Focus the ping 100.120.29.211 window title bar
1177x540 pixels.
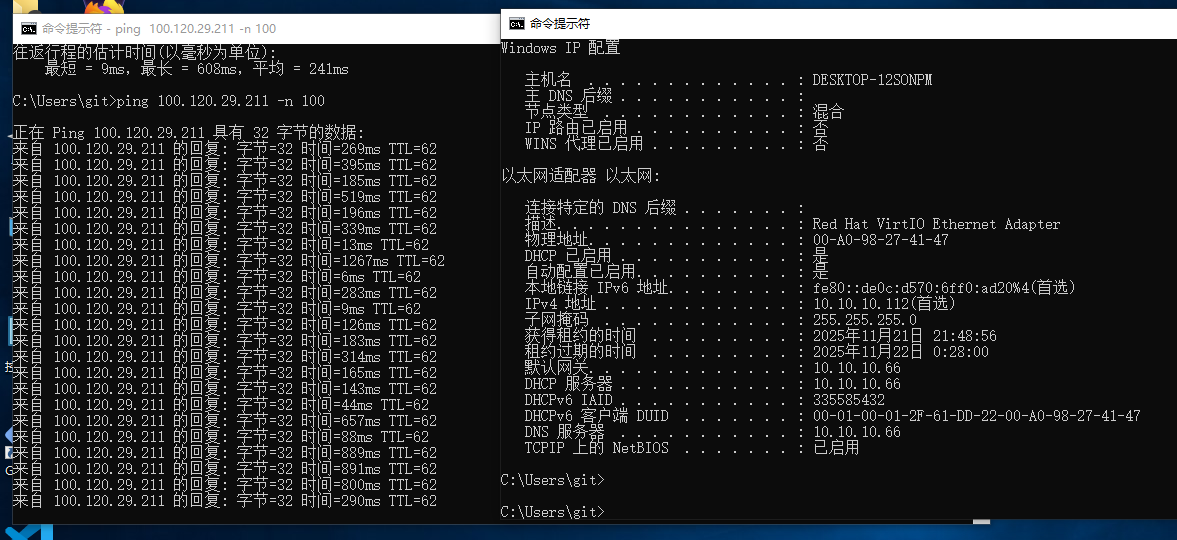pyautogui.click(x=250, y=29)
